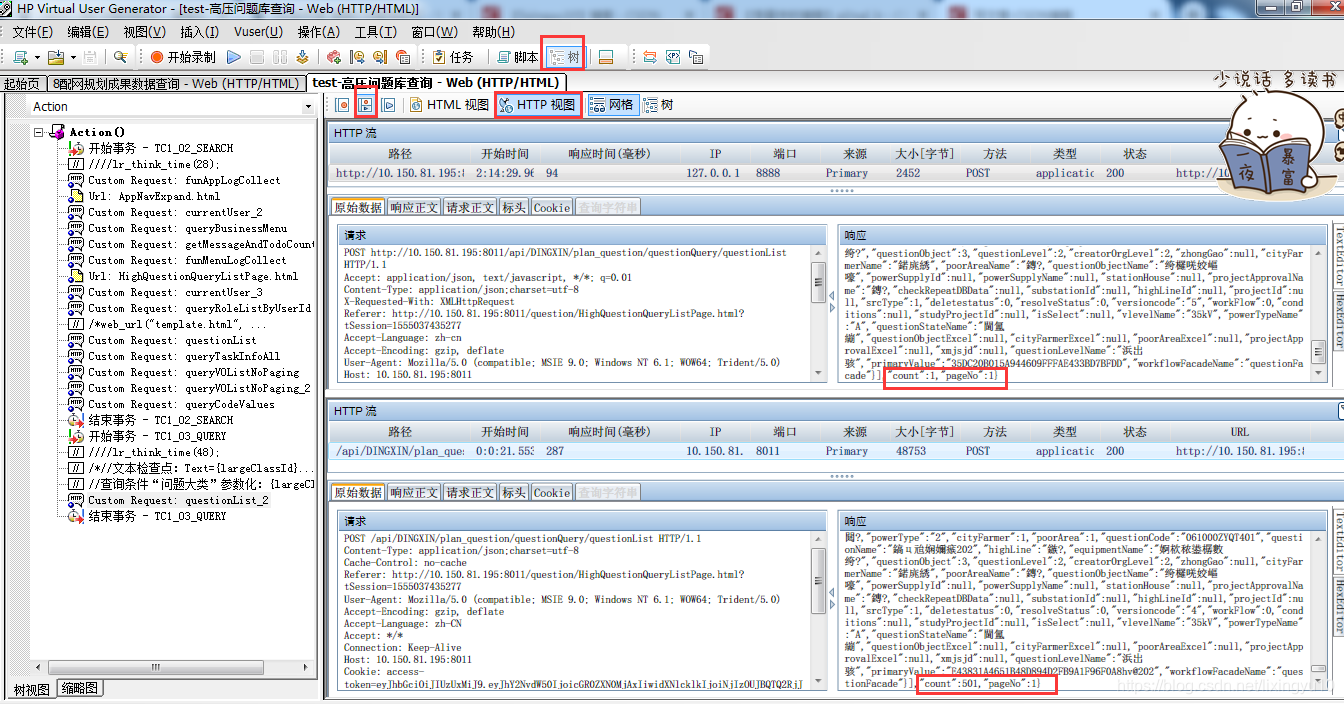Click the find magnifier icon in toolbar
This screenshot has height=704, width=1344.
pyautogui.click(x=120, y=57)
